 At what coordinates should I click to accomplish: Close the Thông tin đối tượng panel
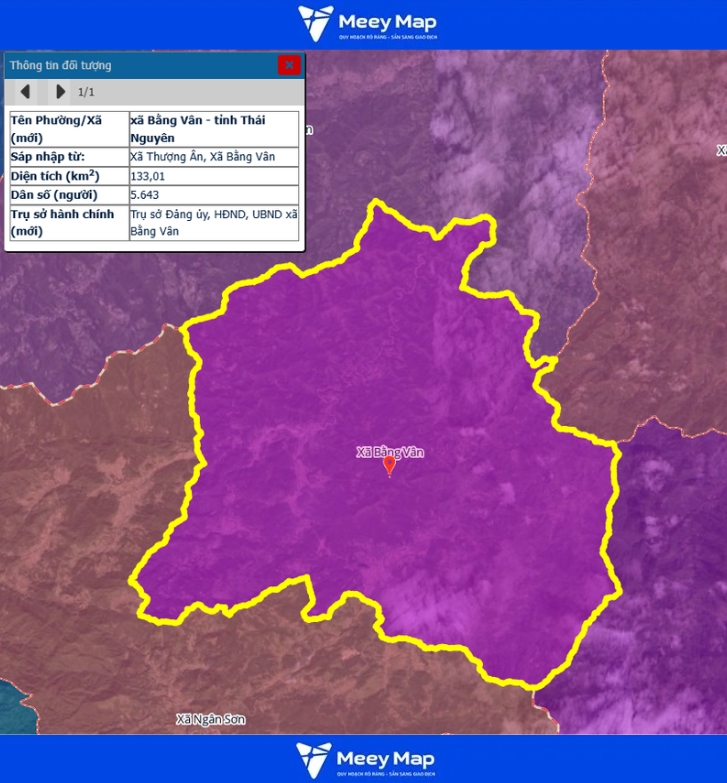[x=289, y=65]
